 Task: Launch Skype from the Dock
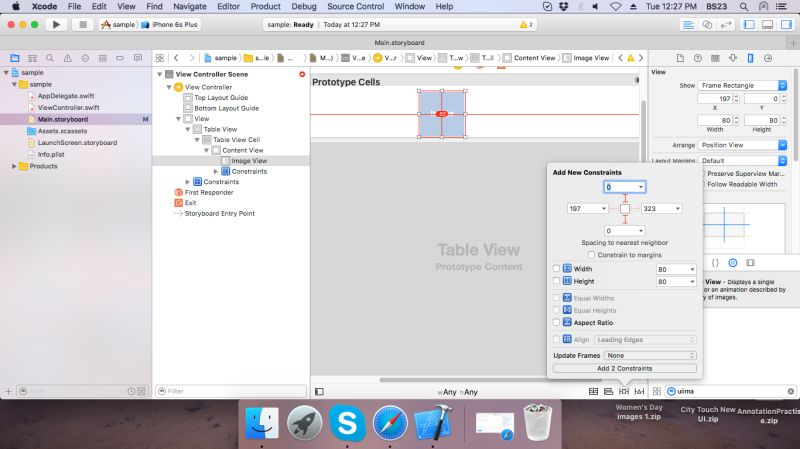(x=347, y=423)
